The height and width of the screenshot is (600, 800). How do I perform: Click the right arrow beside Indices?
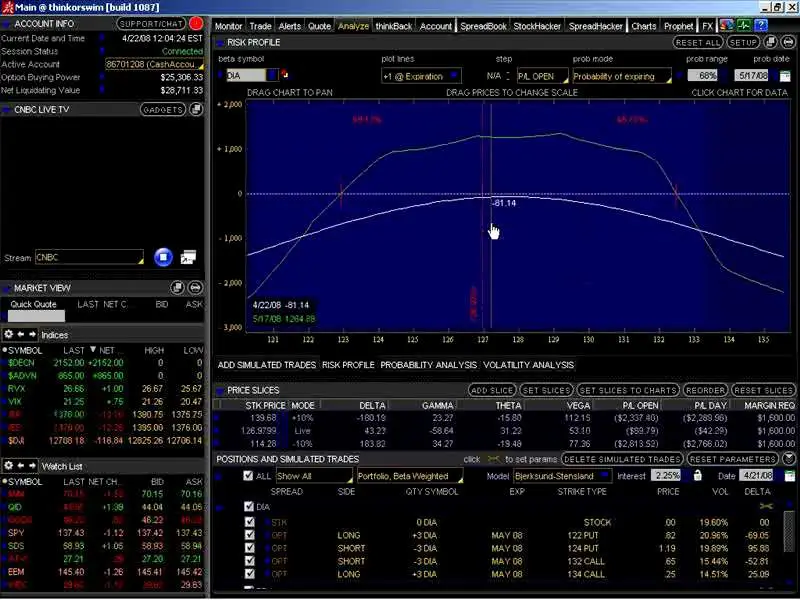pyautogui.click(x=33, y=335)
